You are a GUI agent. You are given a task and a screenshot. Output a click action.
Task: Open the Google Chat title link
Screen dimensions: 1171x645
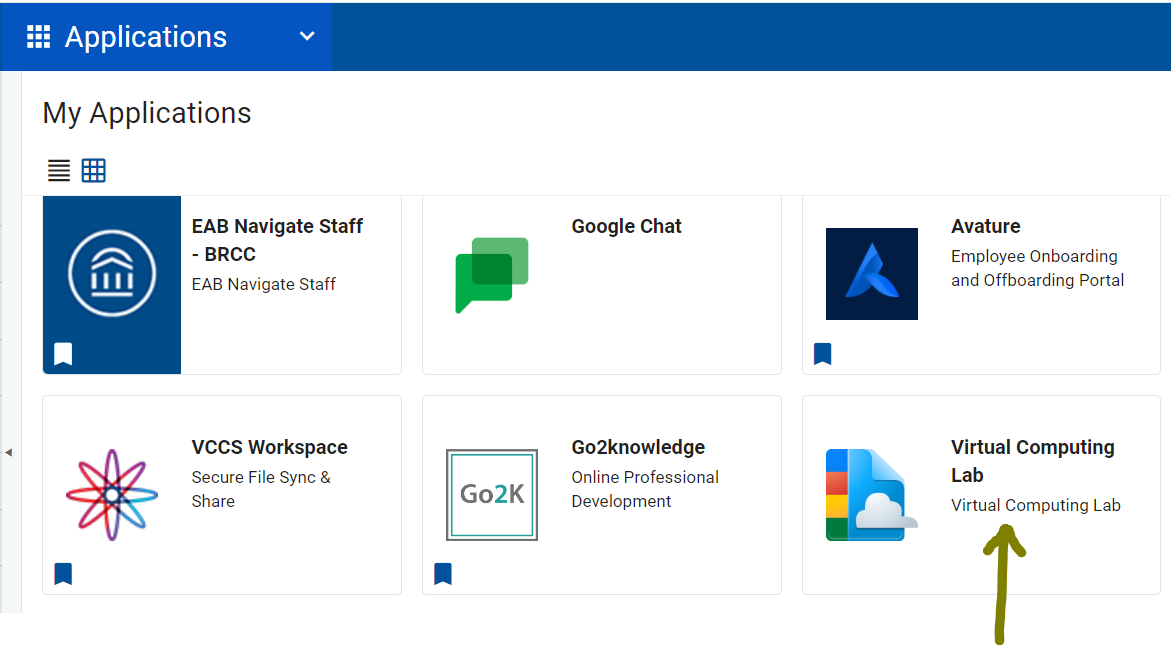(x=626, y=226)
